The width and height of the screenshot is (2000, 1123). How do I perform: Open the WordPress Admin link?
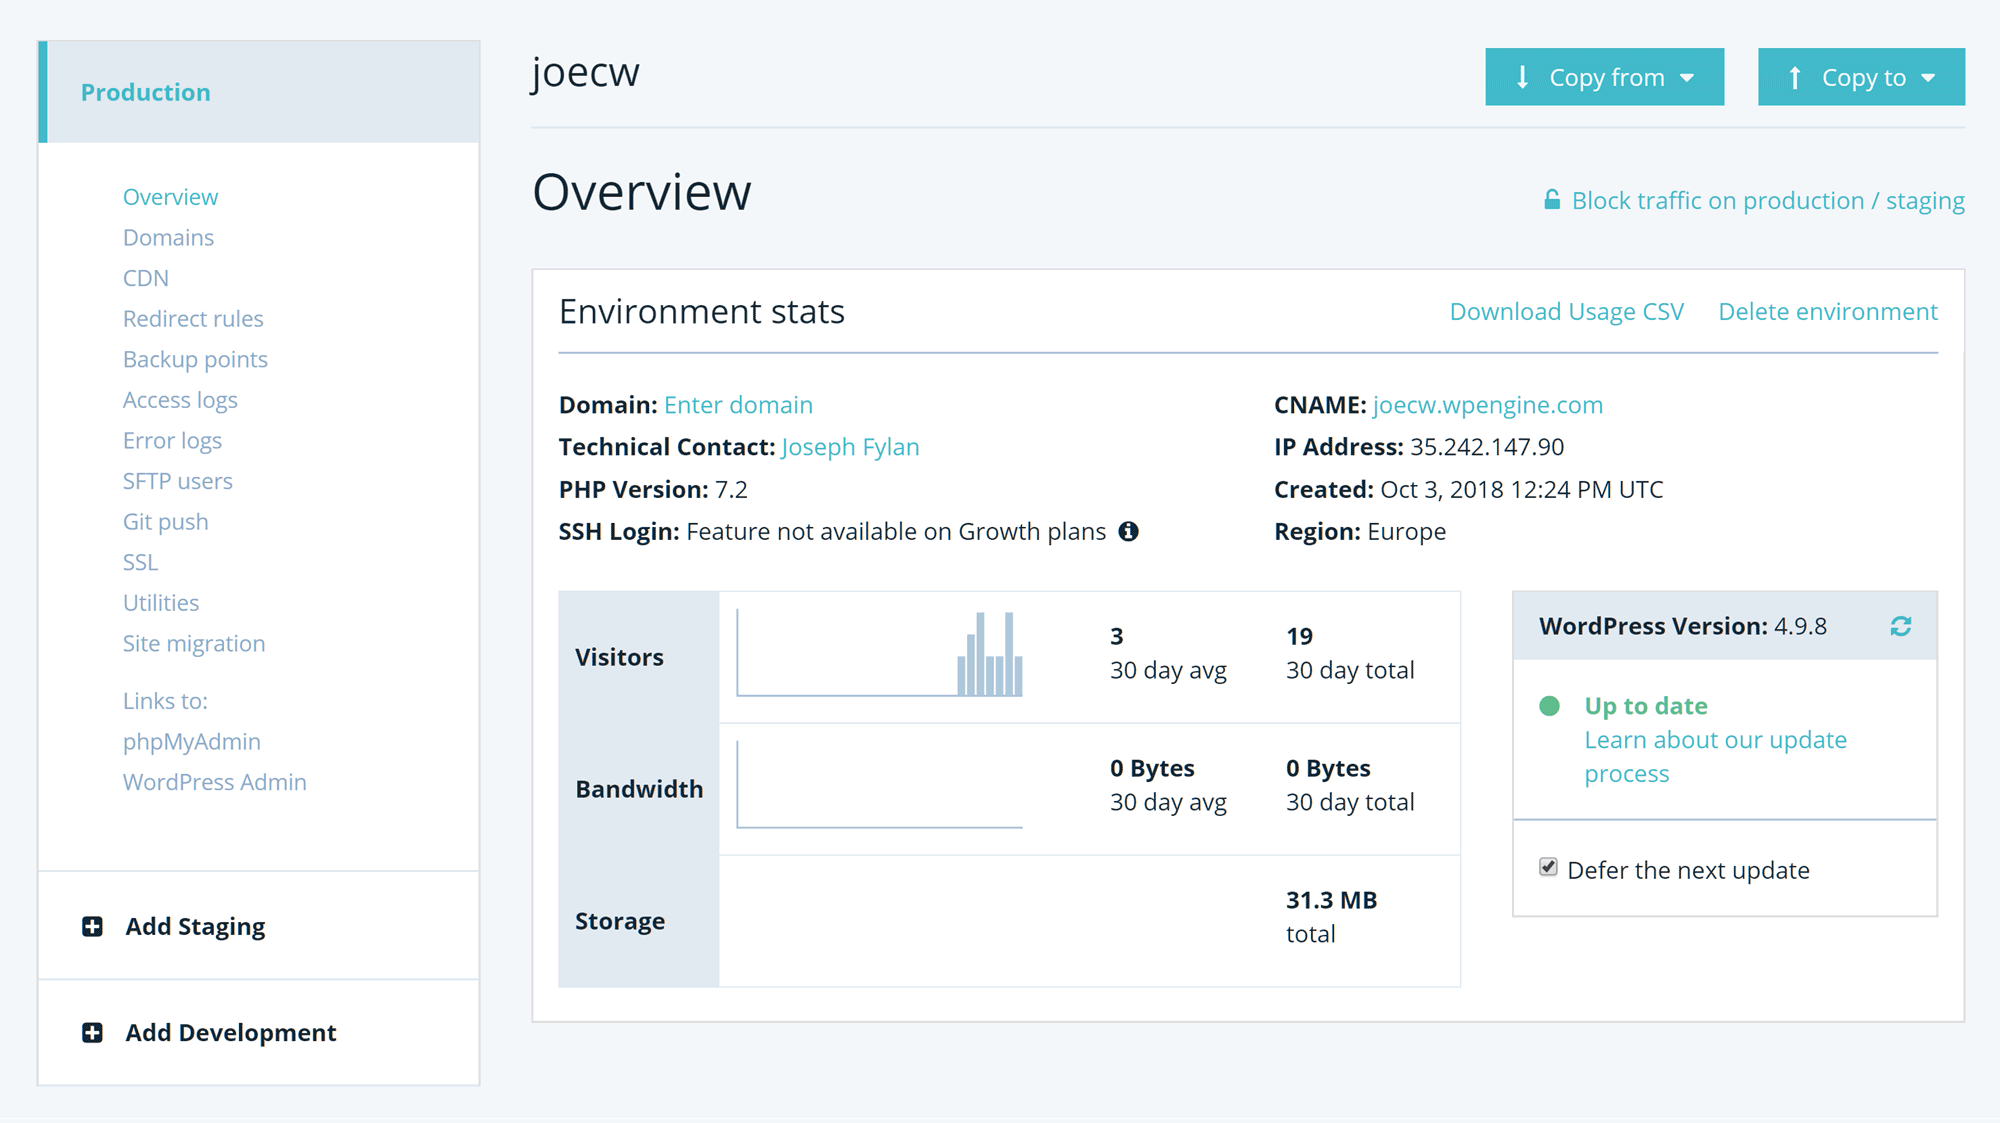tap(215, 782)
